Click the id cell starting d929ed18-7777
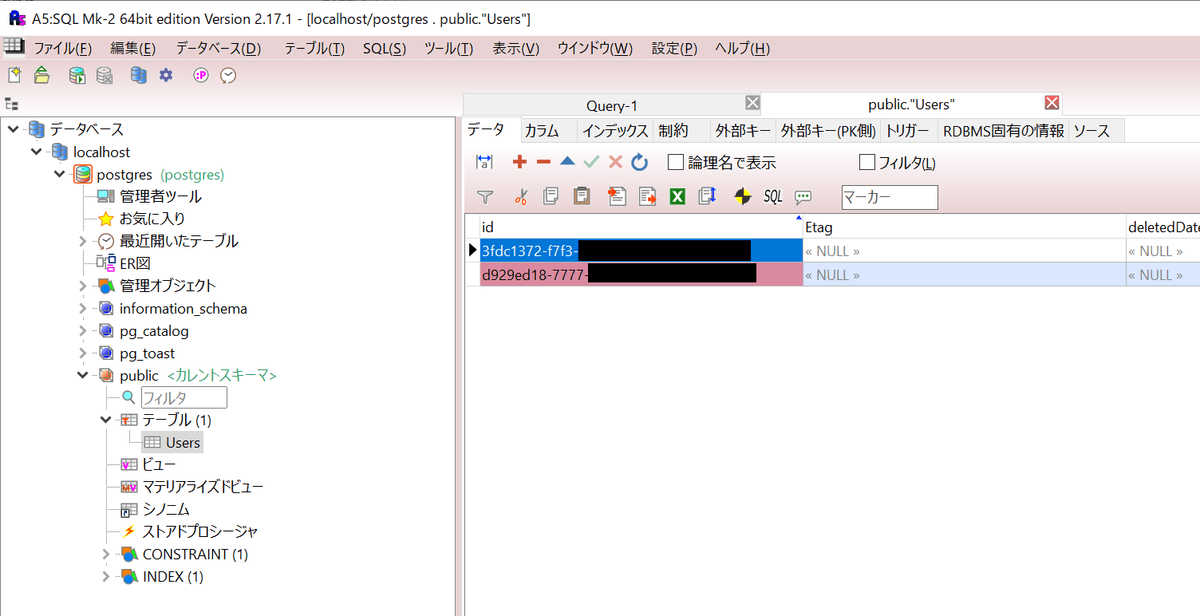Screen dimensions: 1200x616 point(641,275)
